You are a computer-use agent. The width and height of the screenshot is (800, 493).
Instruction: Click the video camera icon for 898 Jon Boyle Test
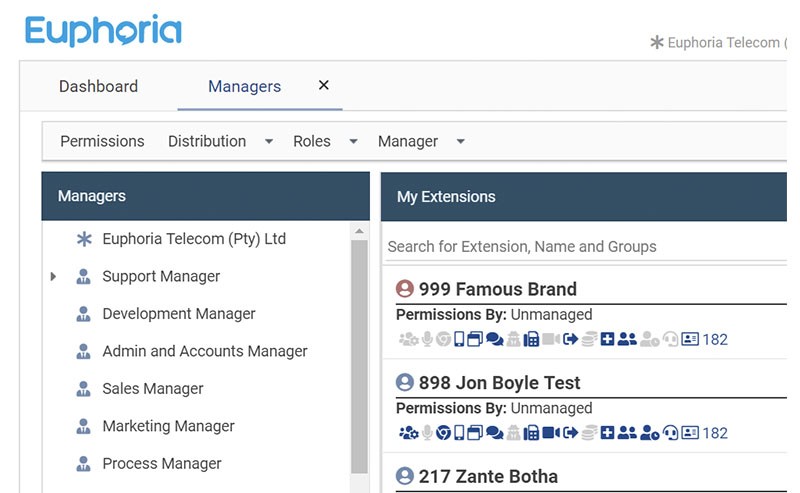pos(551,433)
